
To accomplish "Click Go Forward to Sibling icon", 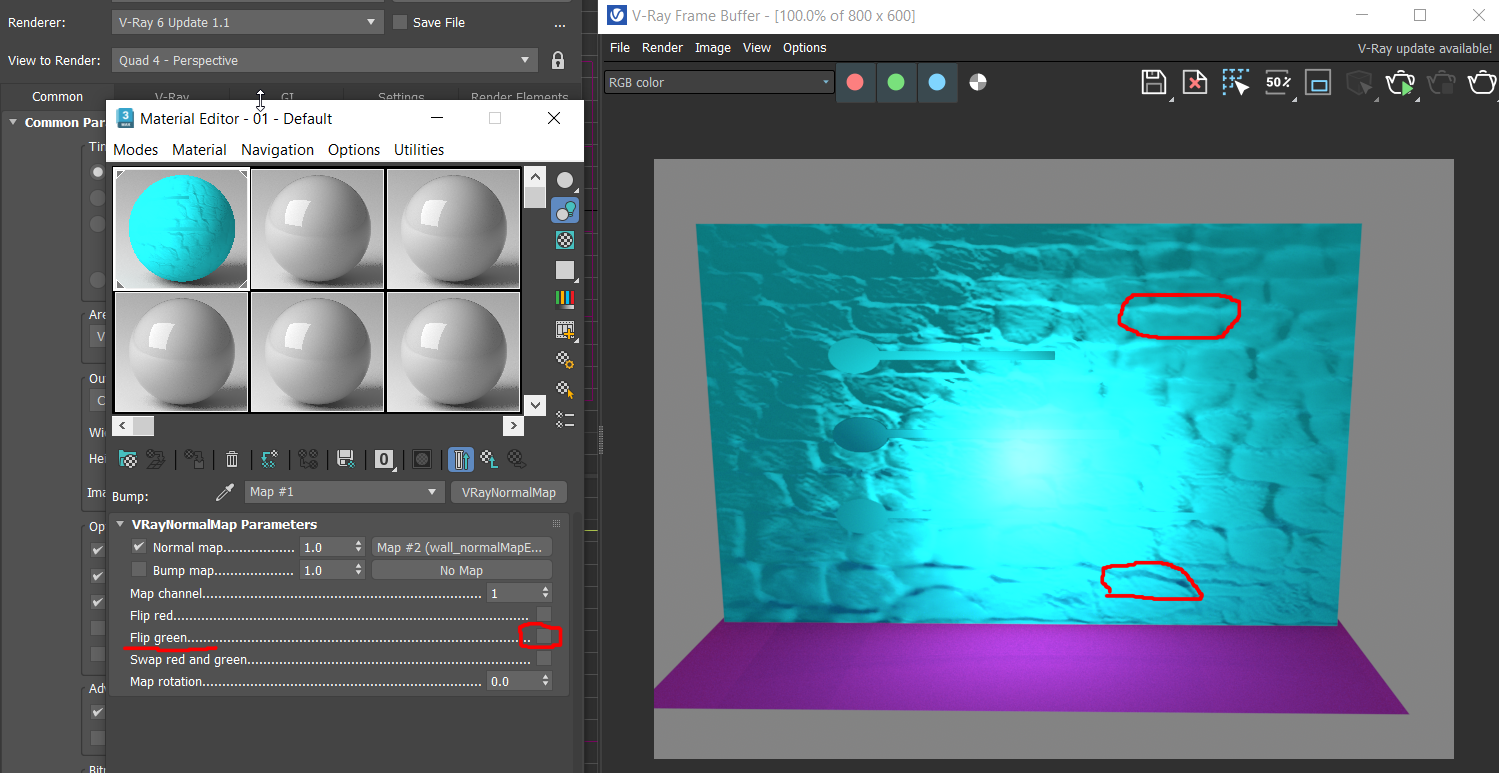I will (x=516, y=459).
